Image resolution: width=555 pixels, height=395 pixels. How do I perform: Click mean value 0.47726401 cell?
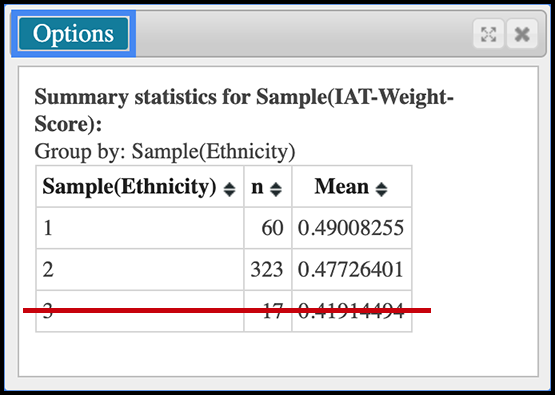point(352,270)
